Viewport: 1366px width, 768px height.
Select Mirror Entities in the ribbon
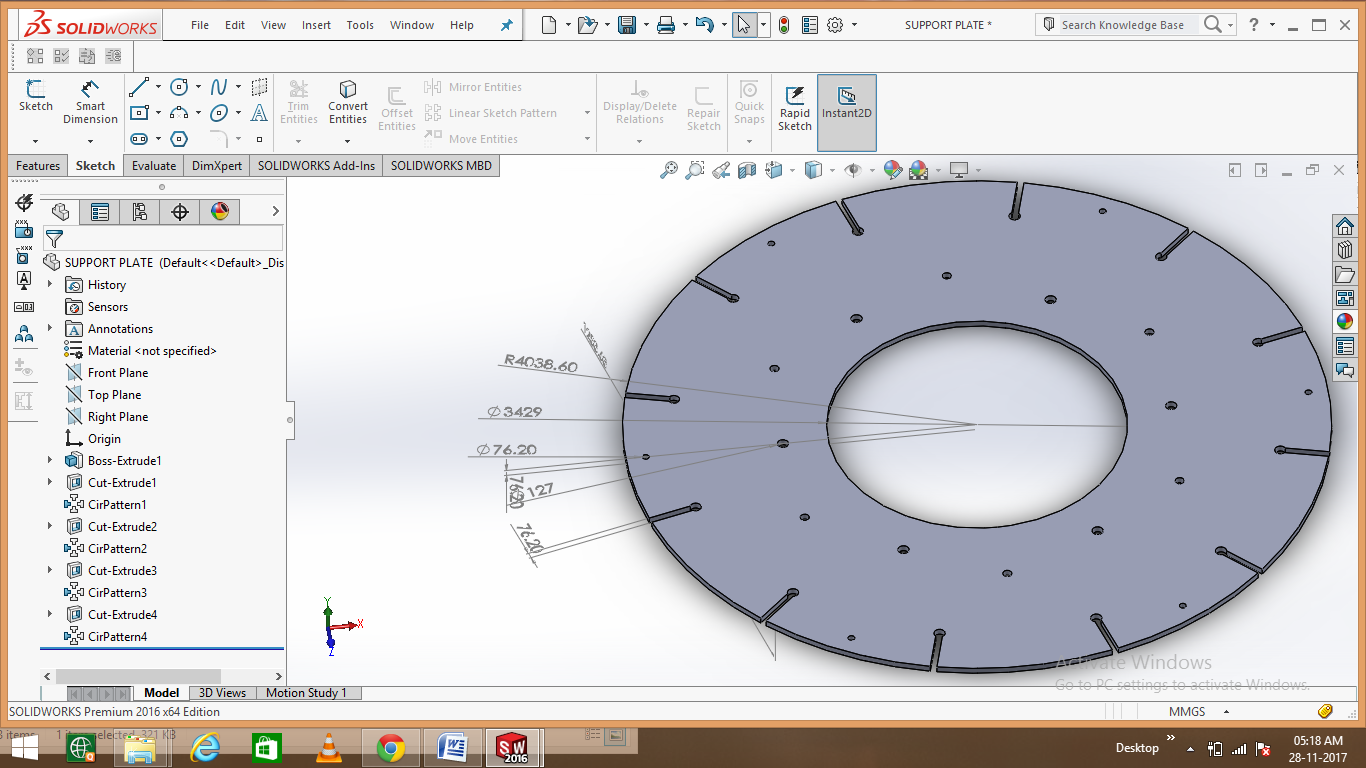coord(481,87)
